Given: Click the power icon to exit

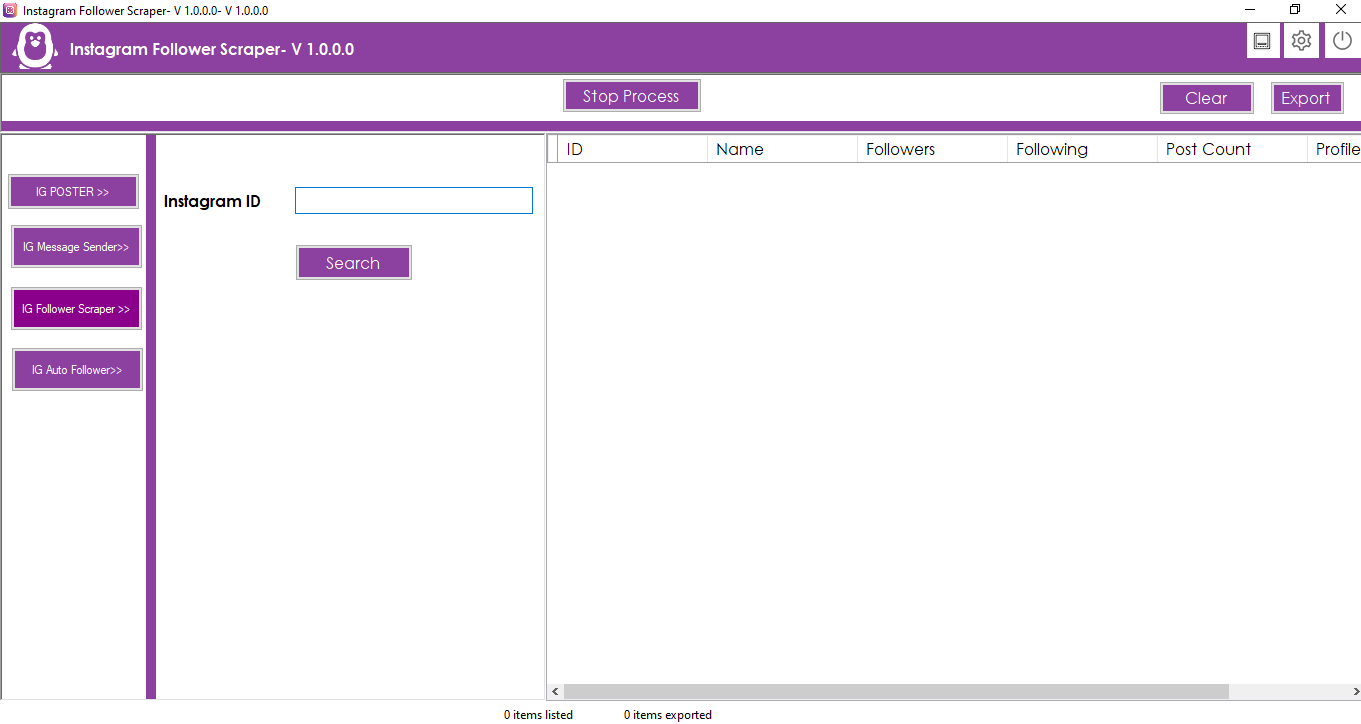Looking at the screenshot, I should point(1342,41).
